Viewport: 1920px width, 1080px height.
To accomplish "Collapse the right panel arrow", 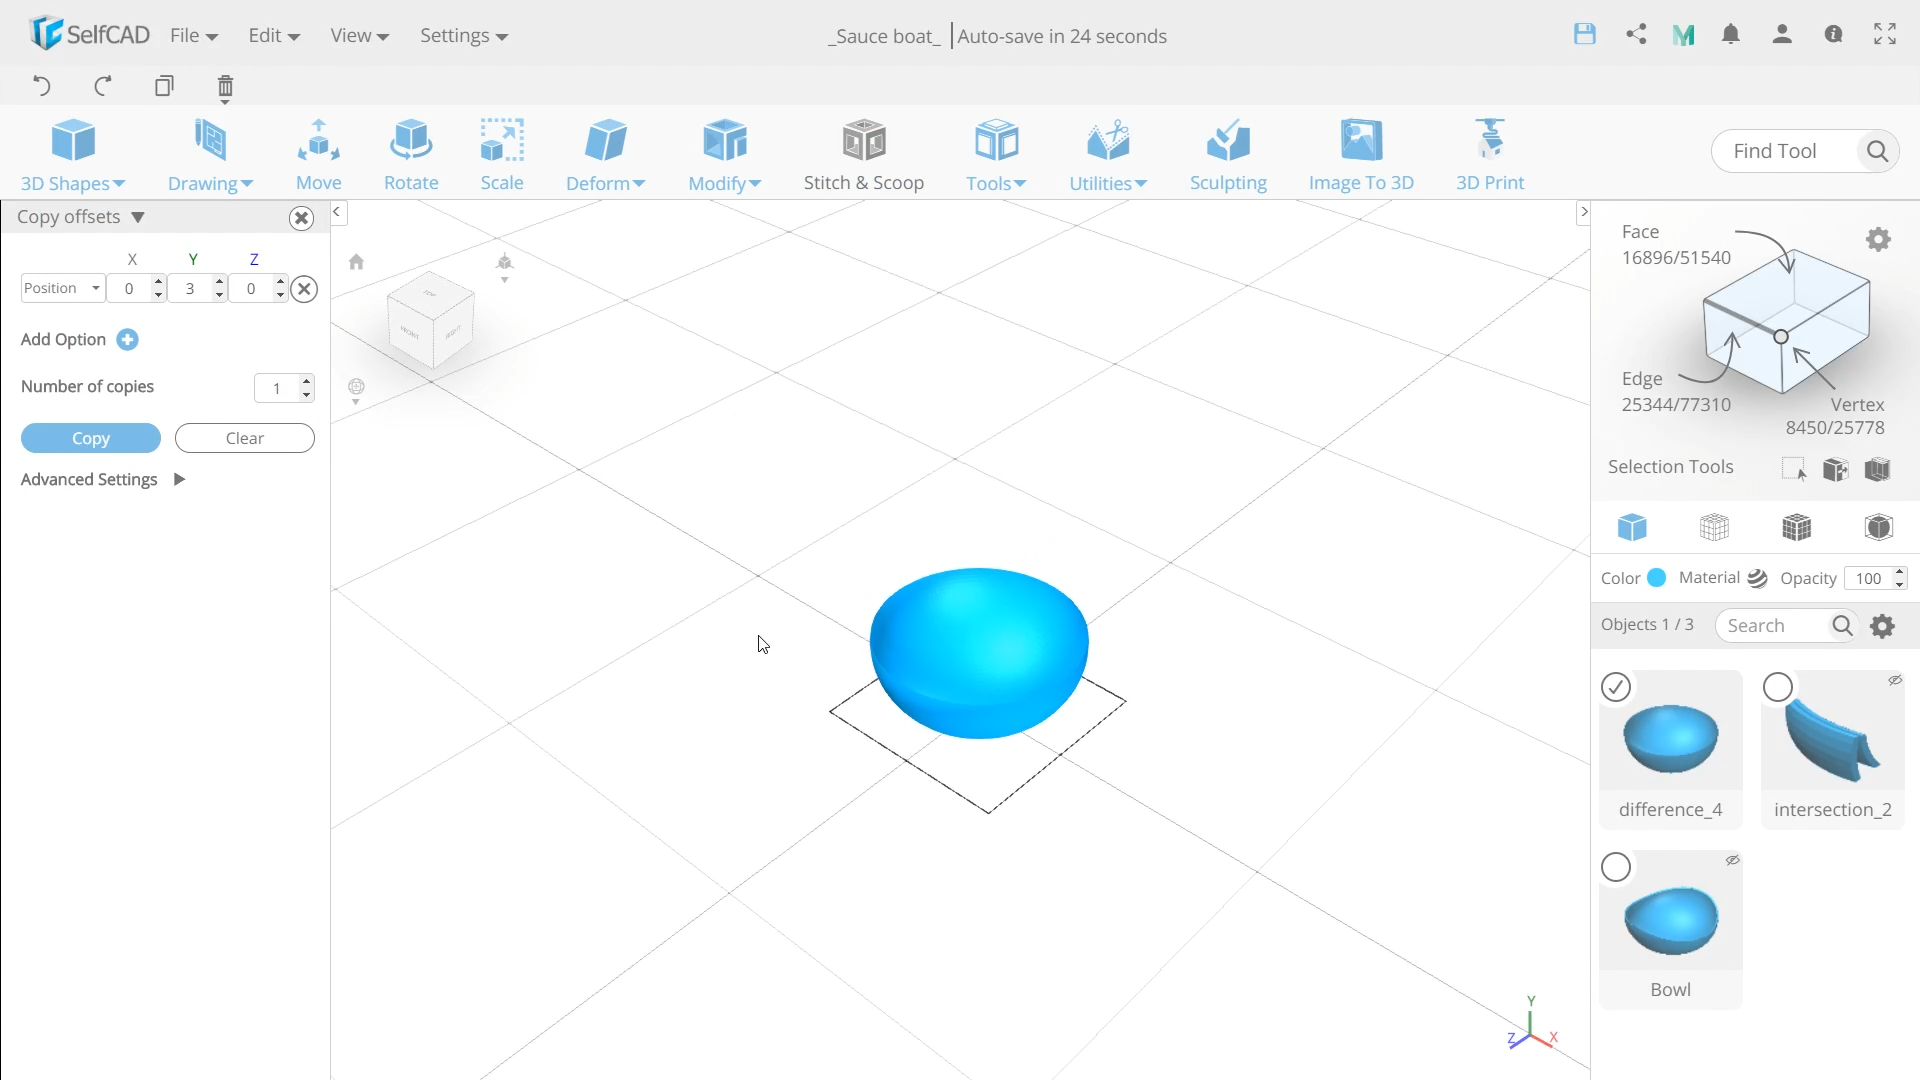I will click(x=1583, y=212).
